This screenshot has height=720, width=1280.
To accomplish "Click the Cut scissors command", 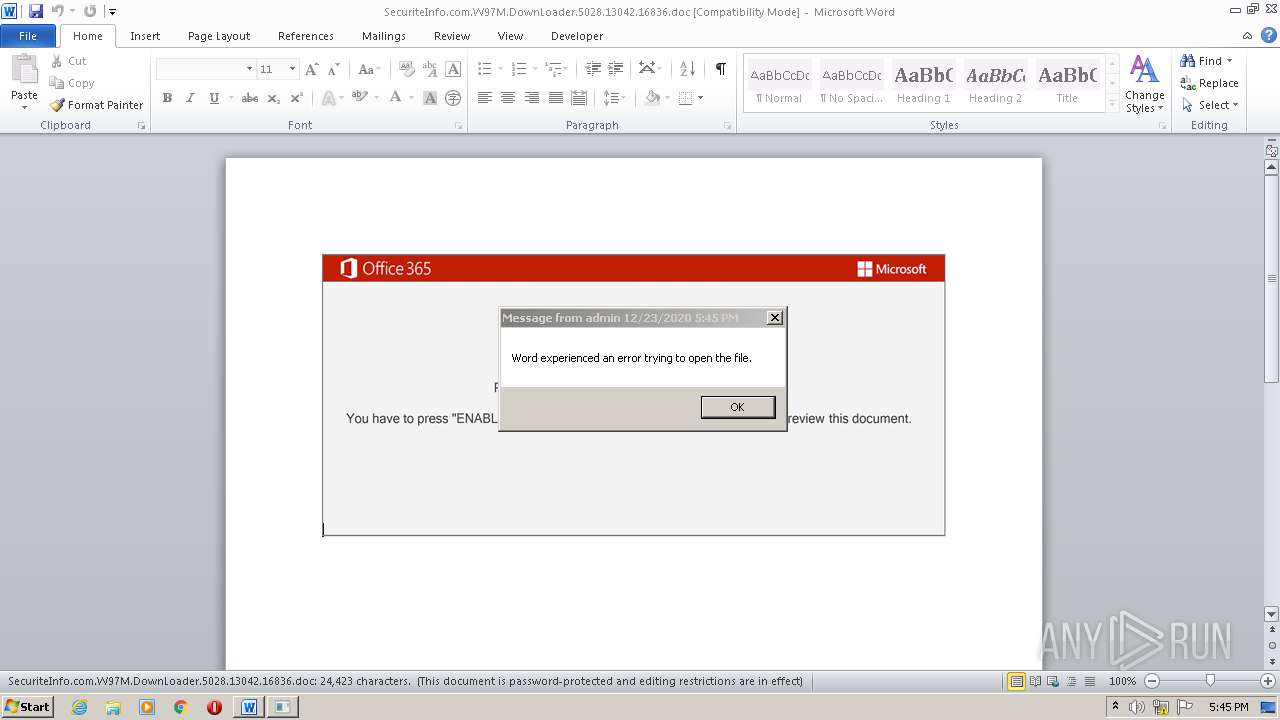I will [69, 61].
